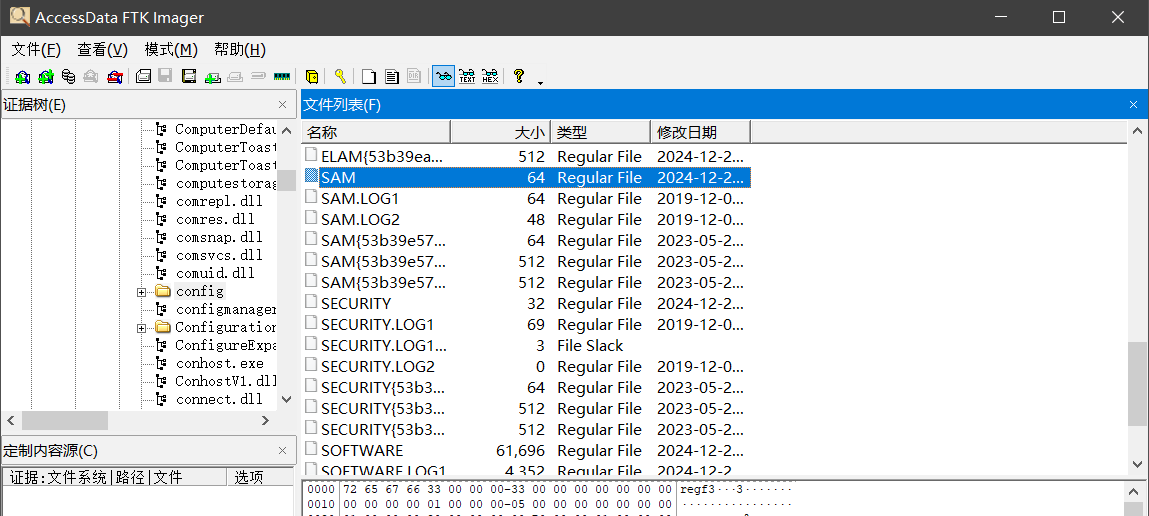Image resolution: width=1149 pixels, height=516 pixels.
Task: Click SOFTWARE file page icon
Action: tap(311, 451)
